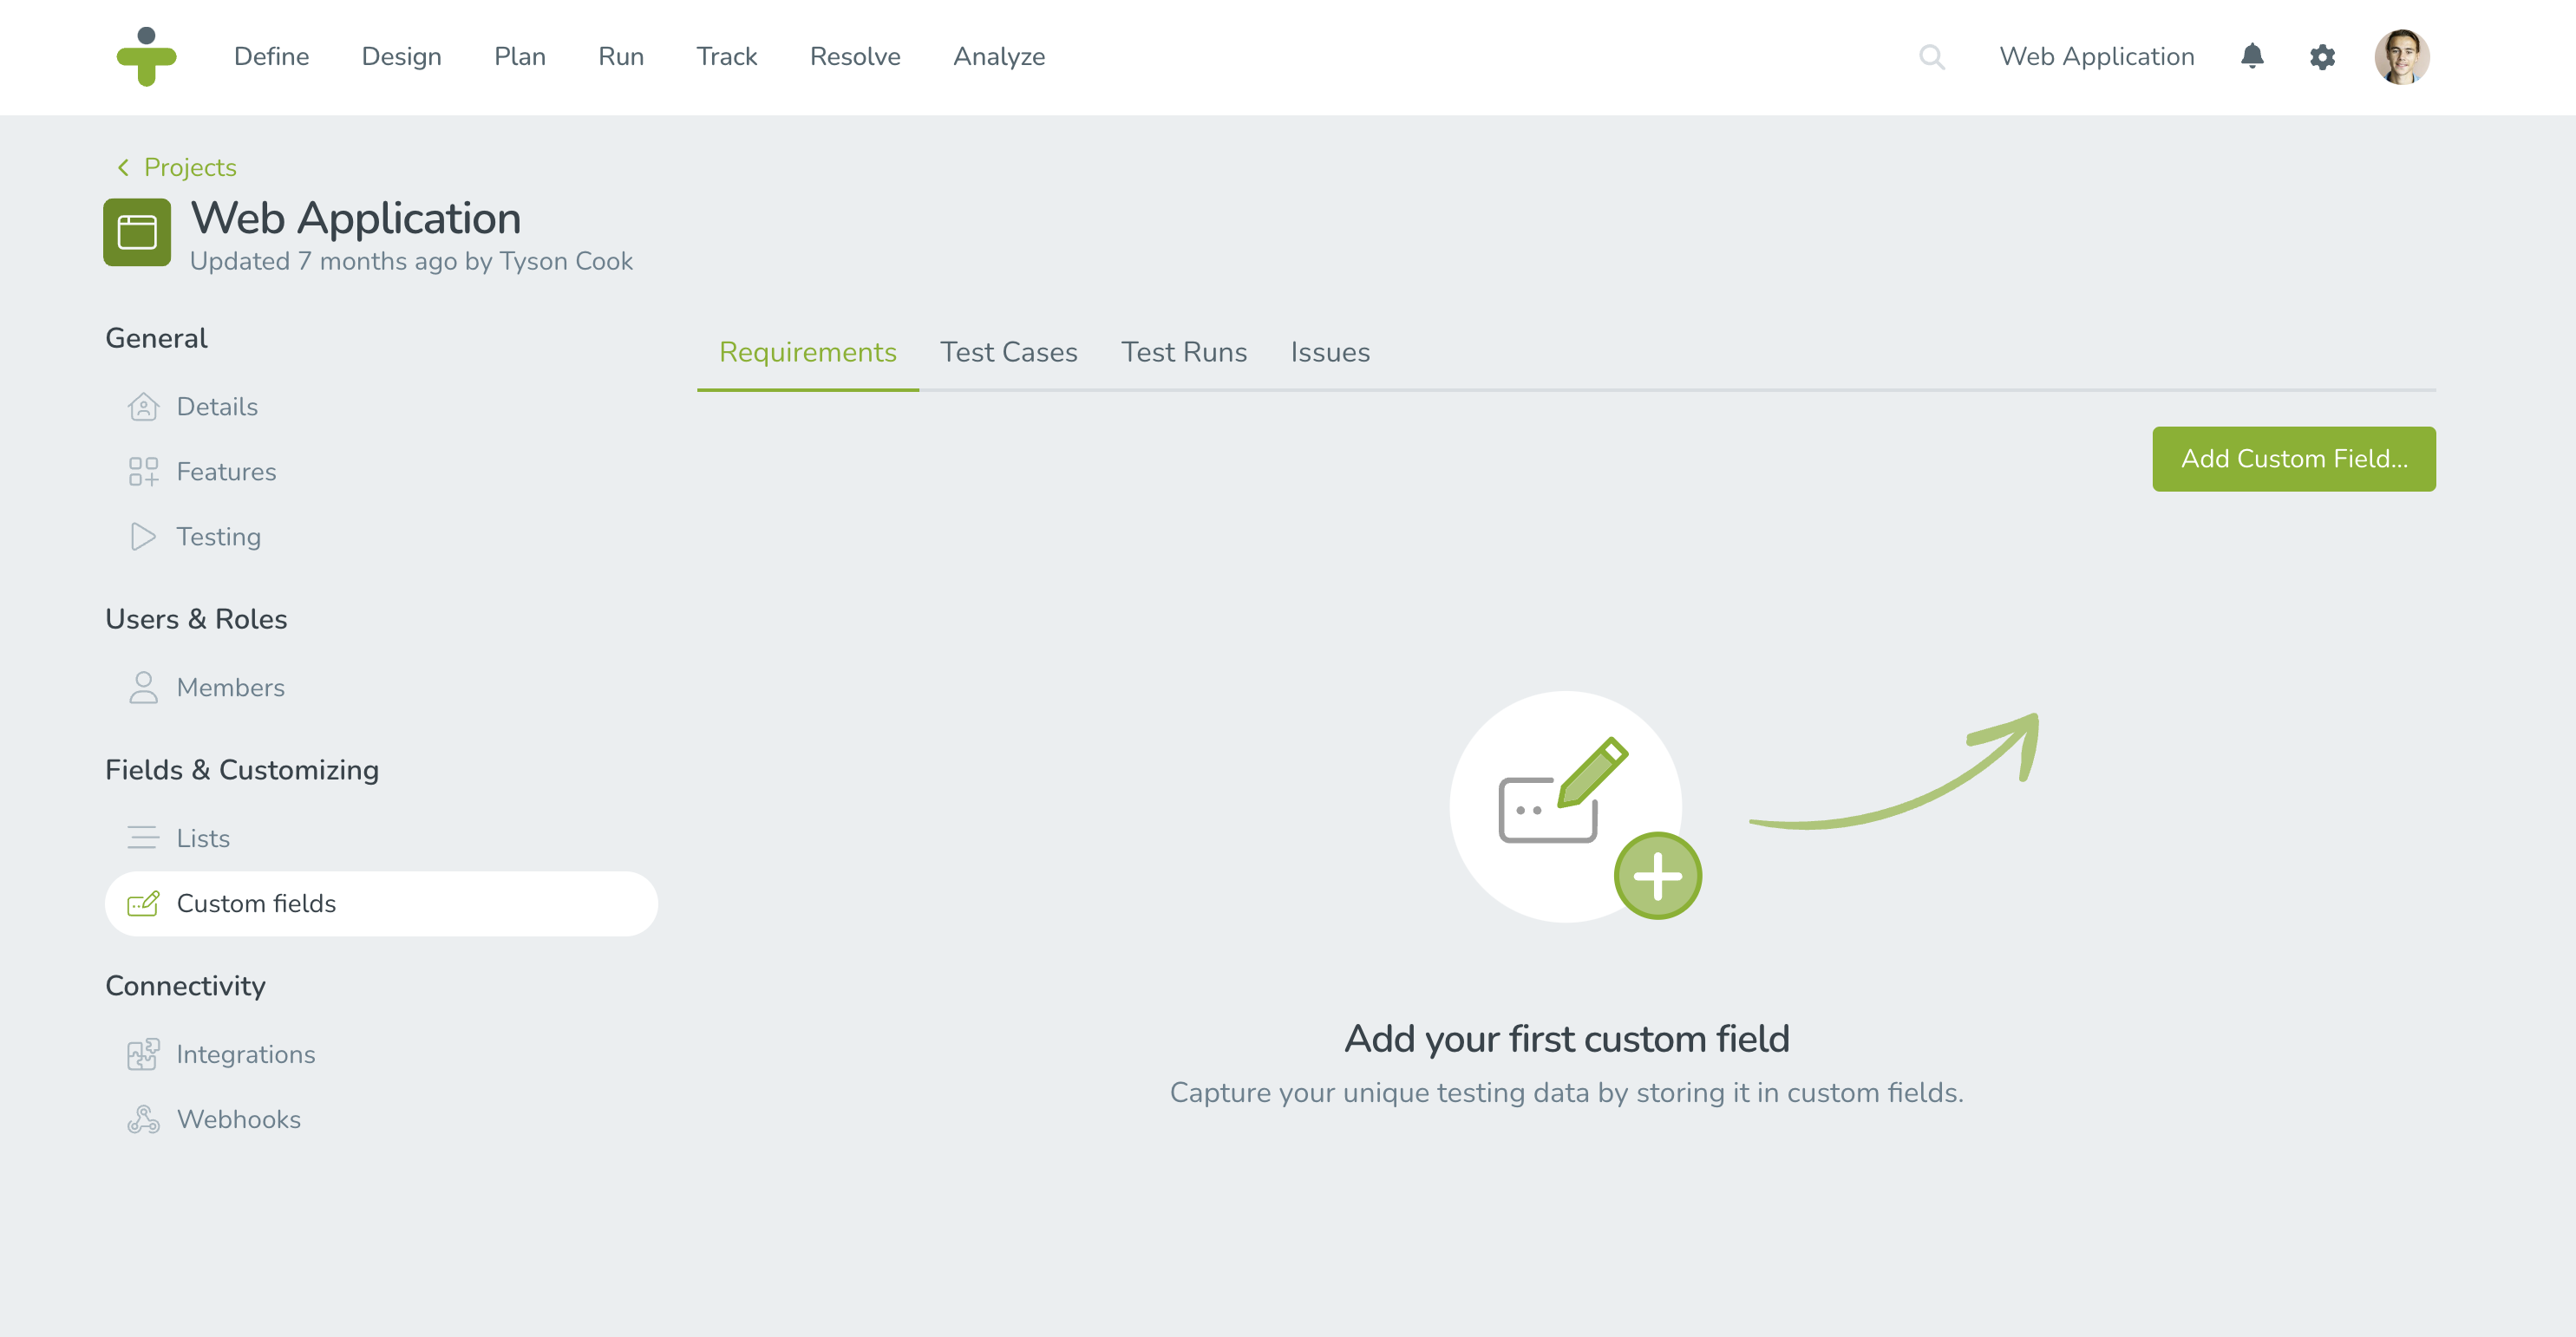Open the search magnifier icon
Screen dimensions: 2576x1337
click(1931, 57)
